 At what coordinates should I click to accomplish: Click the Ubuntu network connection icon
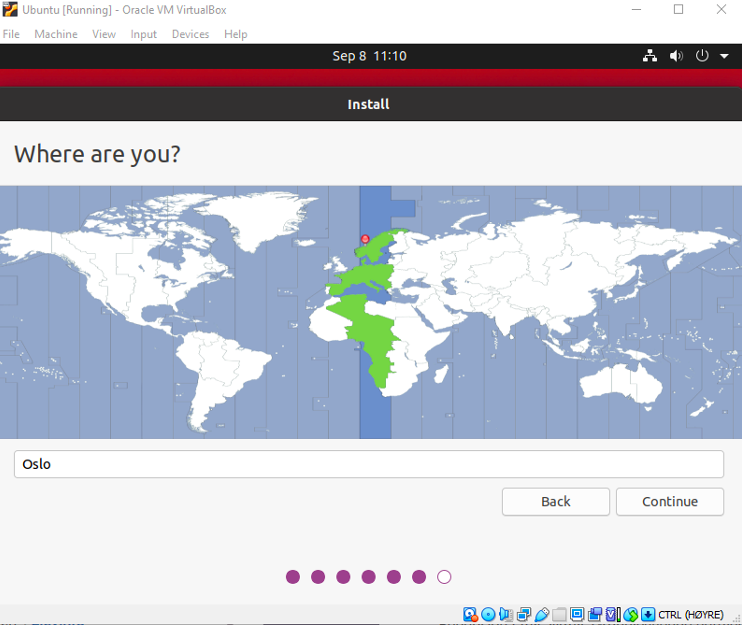[650, 56]
